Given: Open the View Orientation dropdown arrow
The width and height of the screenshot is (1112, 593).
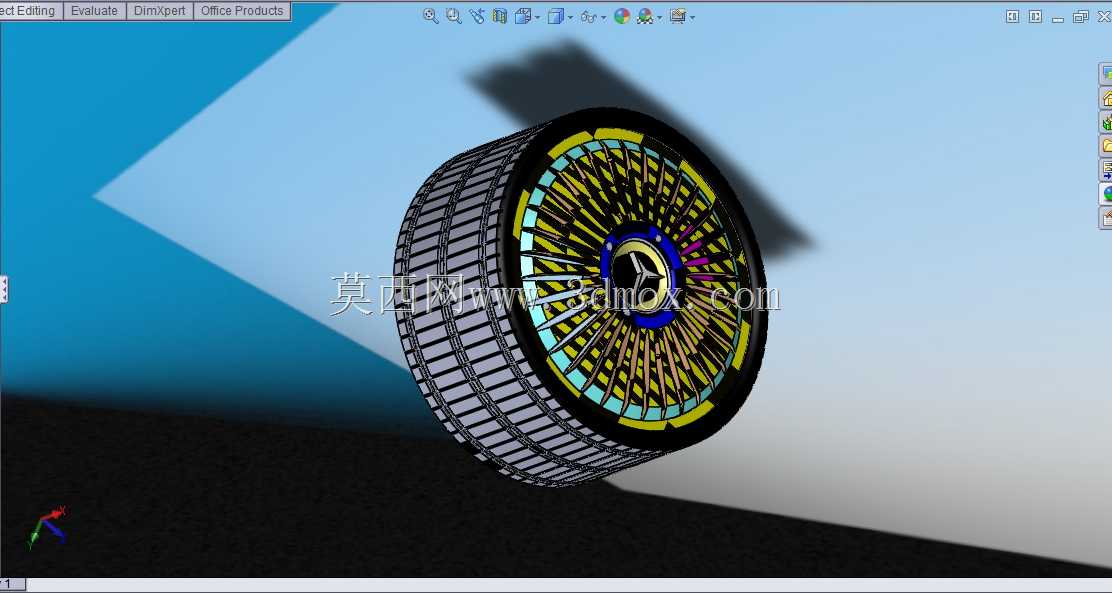Looking at the screenshot, I should [538, 18].
